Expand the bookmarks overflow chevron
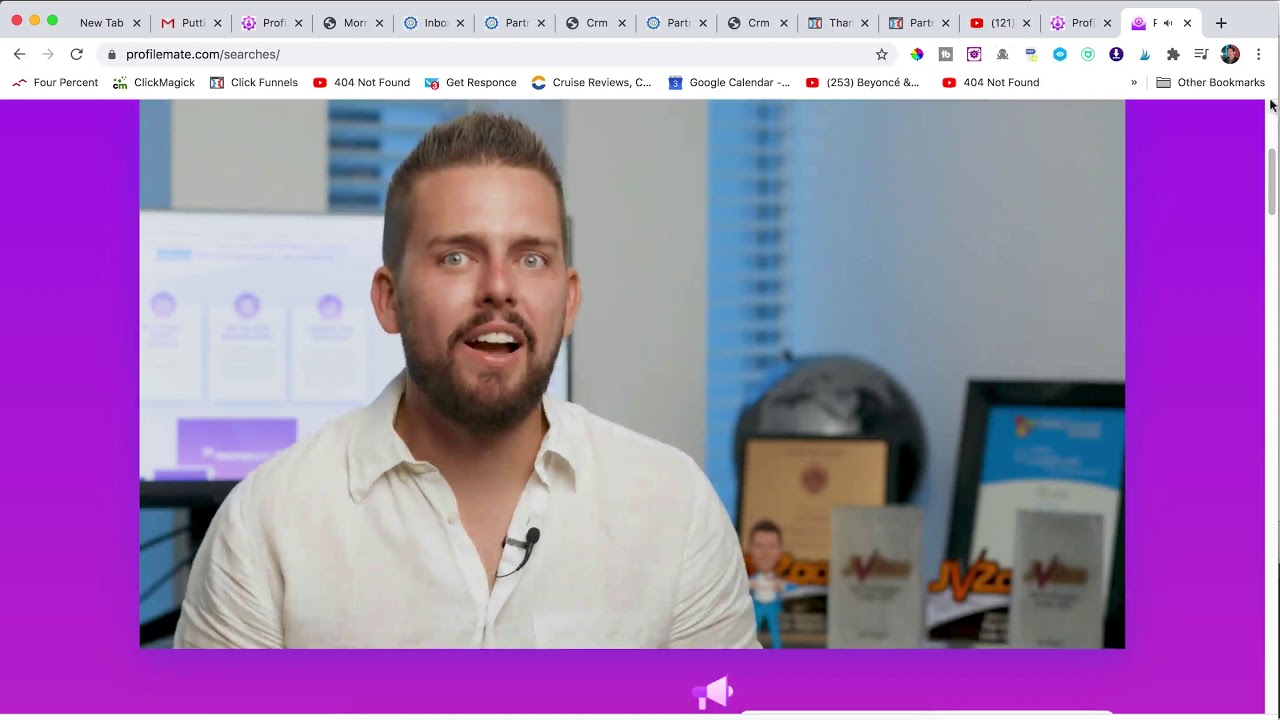 [1134, 83]
